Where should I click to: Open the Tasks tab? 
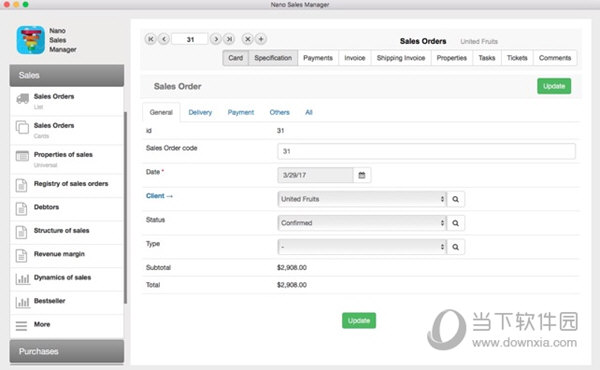487,58
